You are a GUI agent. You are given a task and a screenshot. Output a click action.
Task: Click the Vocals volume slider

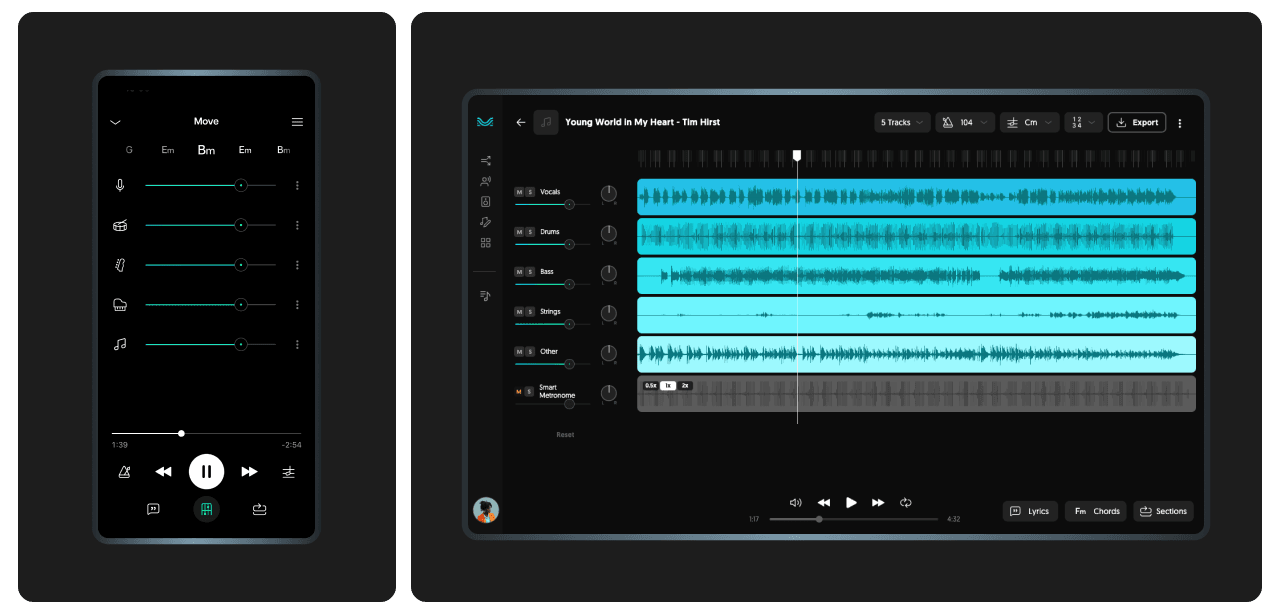point(570,204)
